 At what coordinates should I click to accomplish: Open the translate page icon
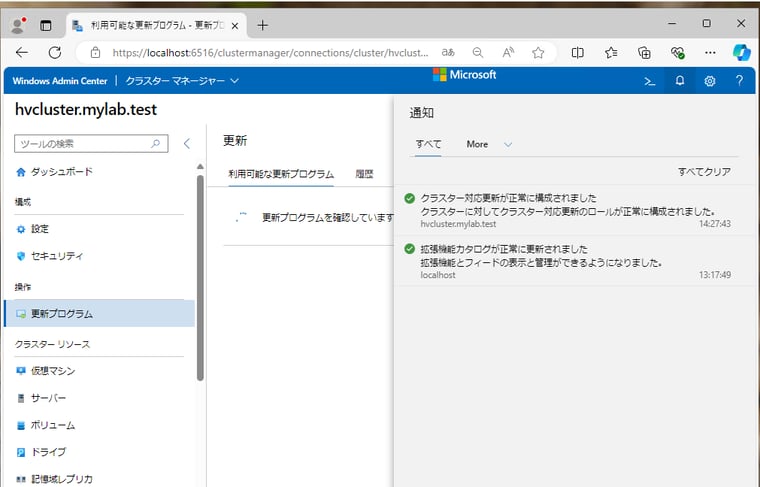click(448, 52)
